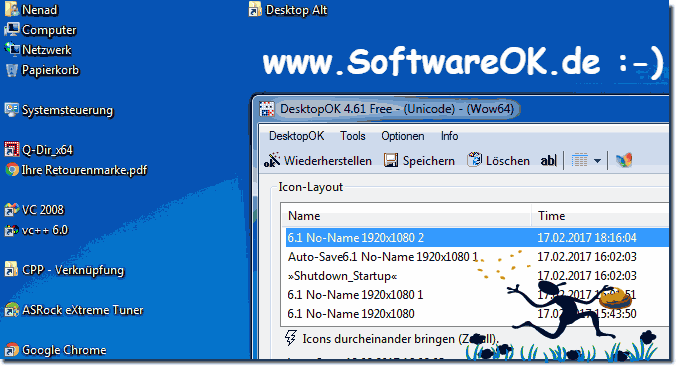The image size is (676, 366).
Task: Click the Wiederherstellen restore toolbar icon
Action: pyautogui.click(x=272, y=160)
